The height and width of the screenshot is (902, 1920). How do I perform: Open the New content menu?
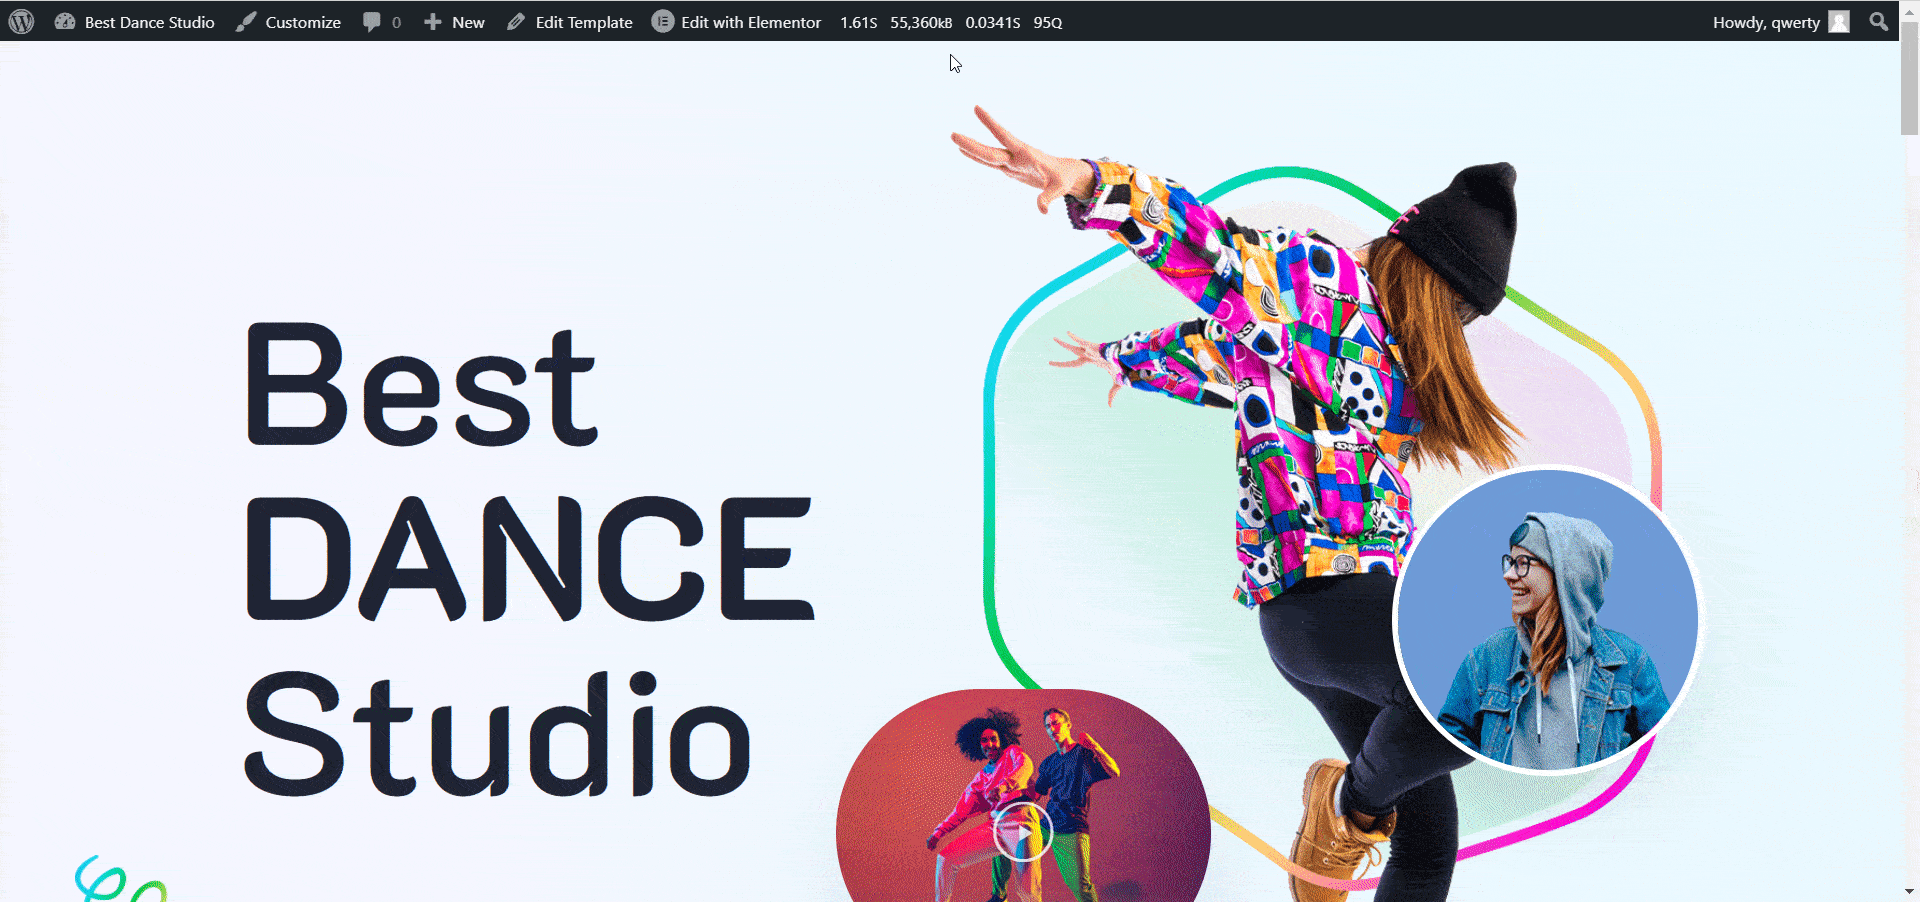[468, 22]
